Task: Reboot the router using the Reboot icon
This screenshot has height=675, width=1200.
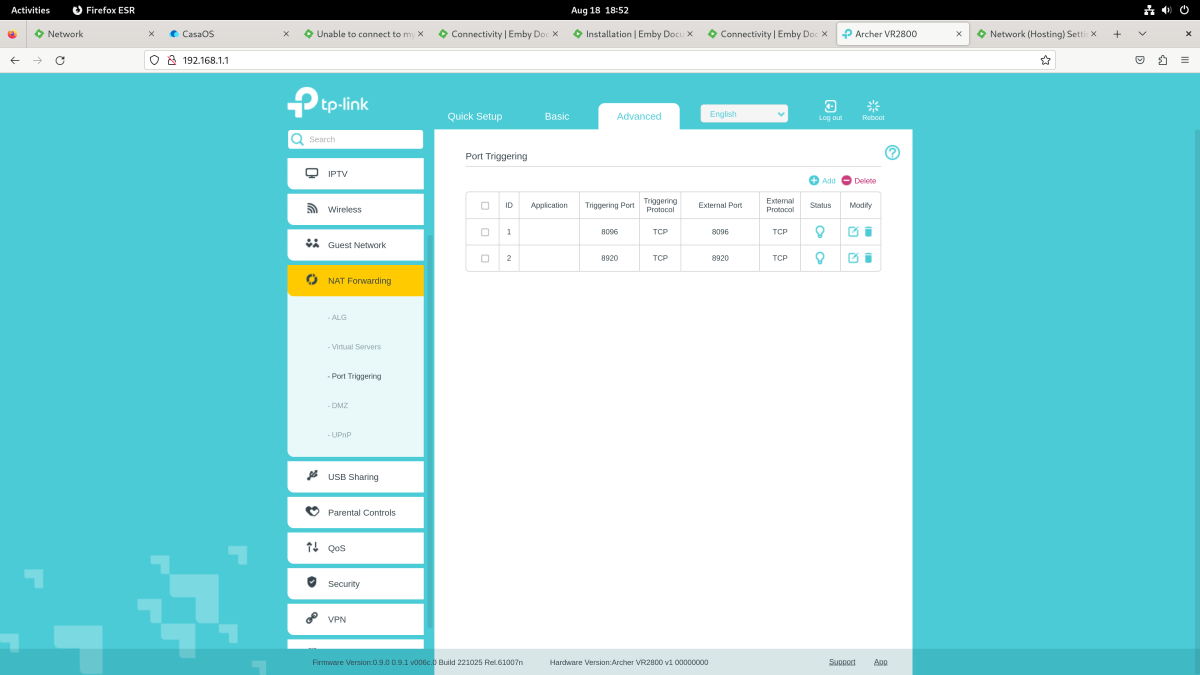Action: click(872, 109)
